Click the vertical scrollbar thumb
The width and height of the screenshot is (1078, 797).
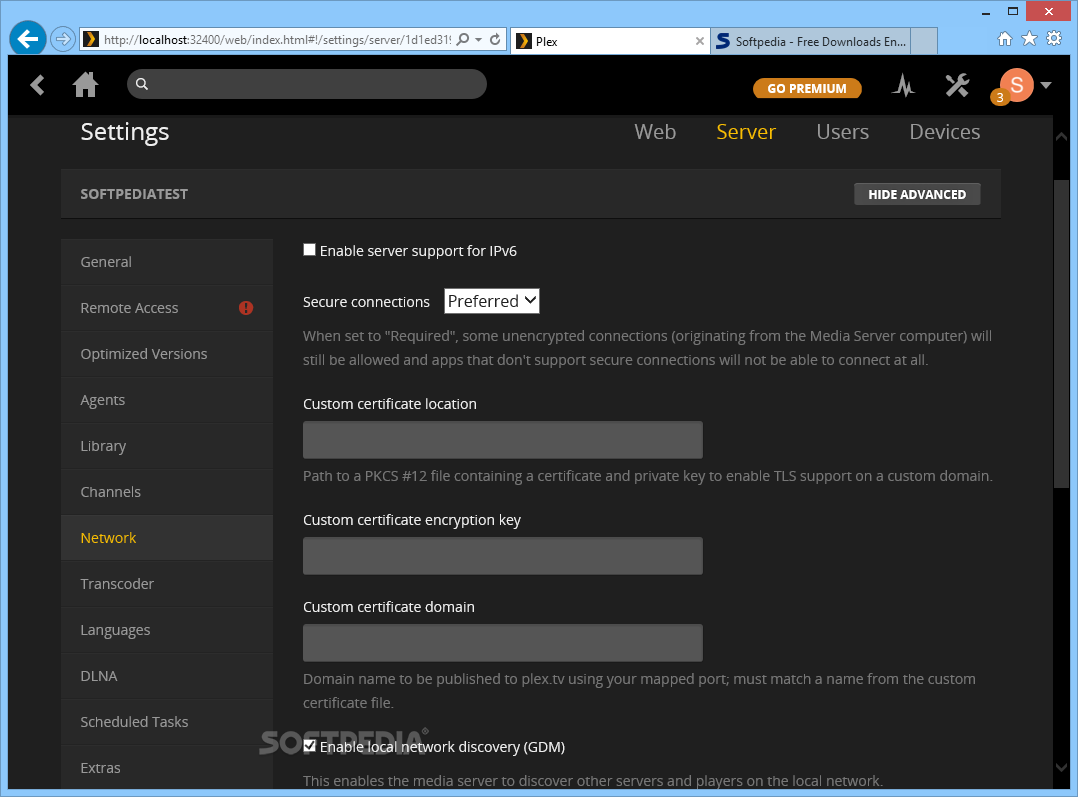pos(1062,334)
